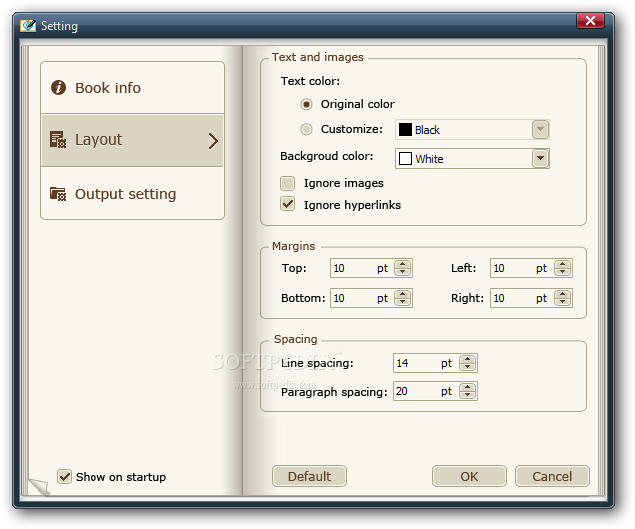Click the white color swatch

pyautogui.click(x=405, y=158)
